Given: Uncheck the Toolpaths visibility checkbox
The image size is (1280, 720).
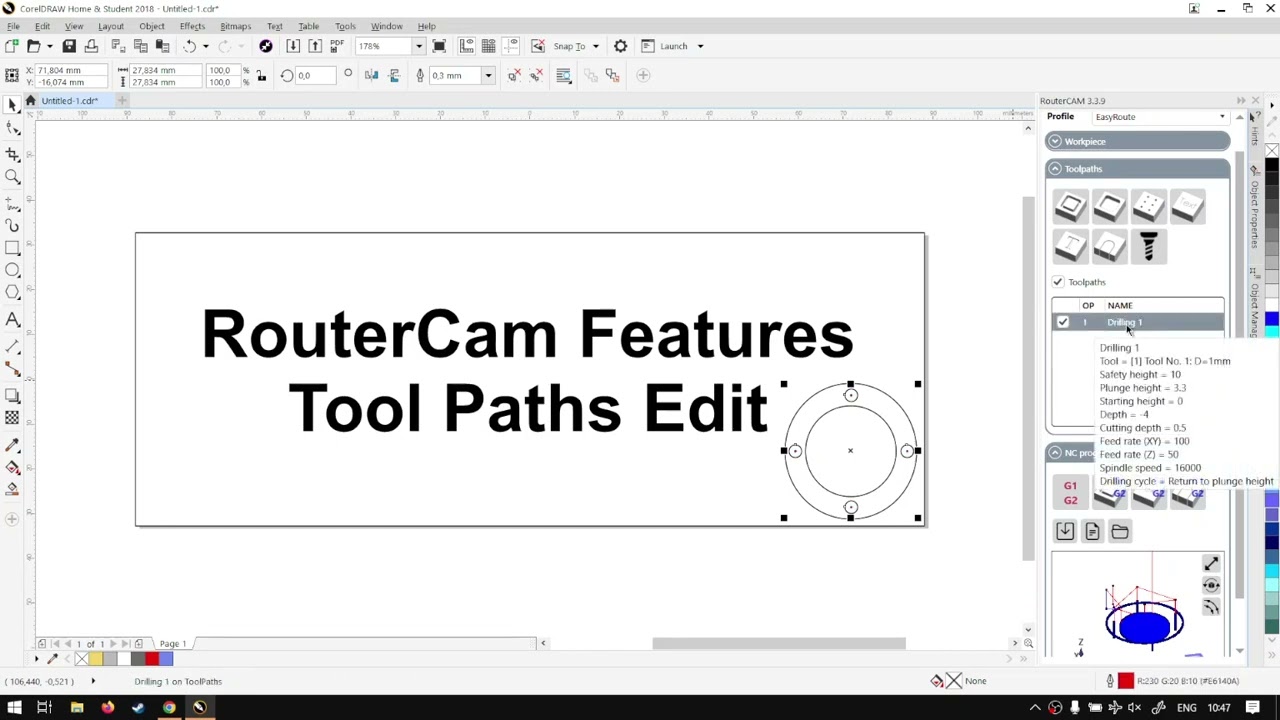Looking at the screenshot, I should pos(1058,282).
